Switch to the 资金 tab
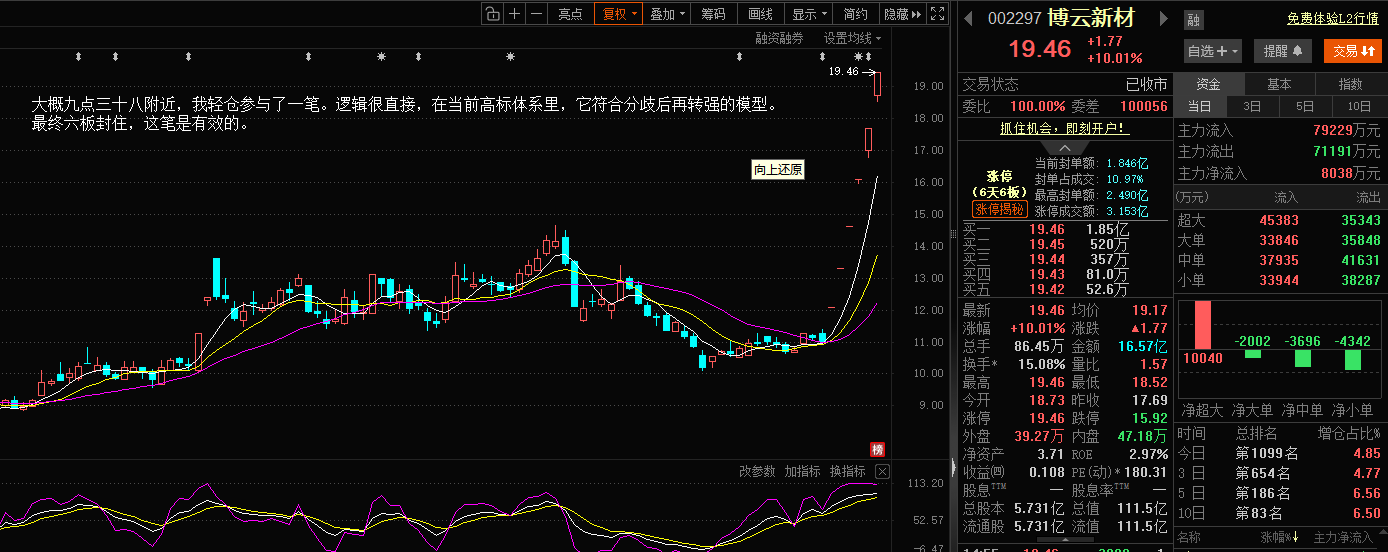The width and height of the screenshot is (1388, 552). 1208,85
